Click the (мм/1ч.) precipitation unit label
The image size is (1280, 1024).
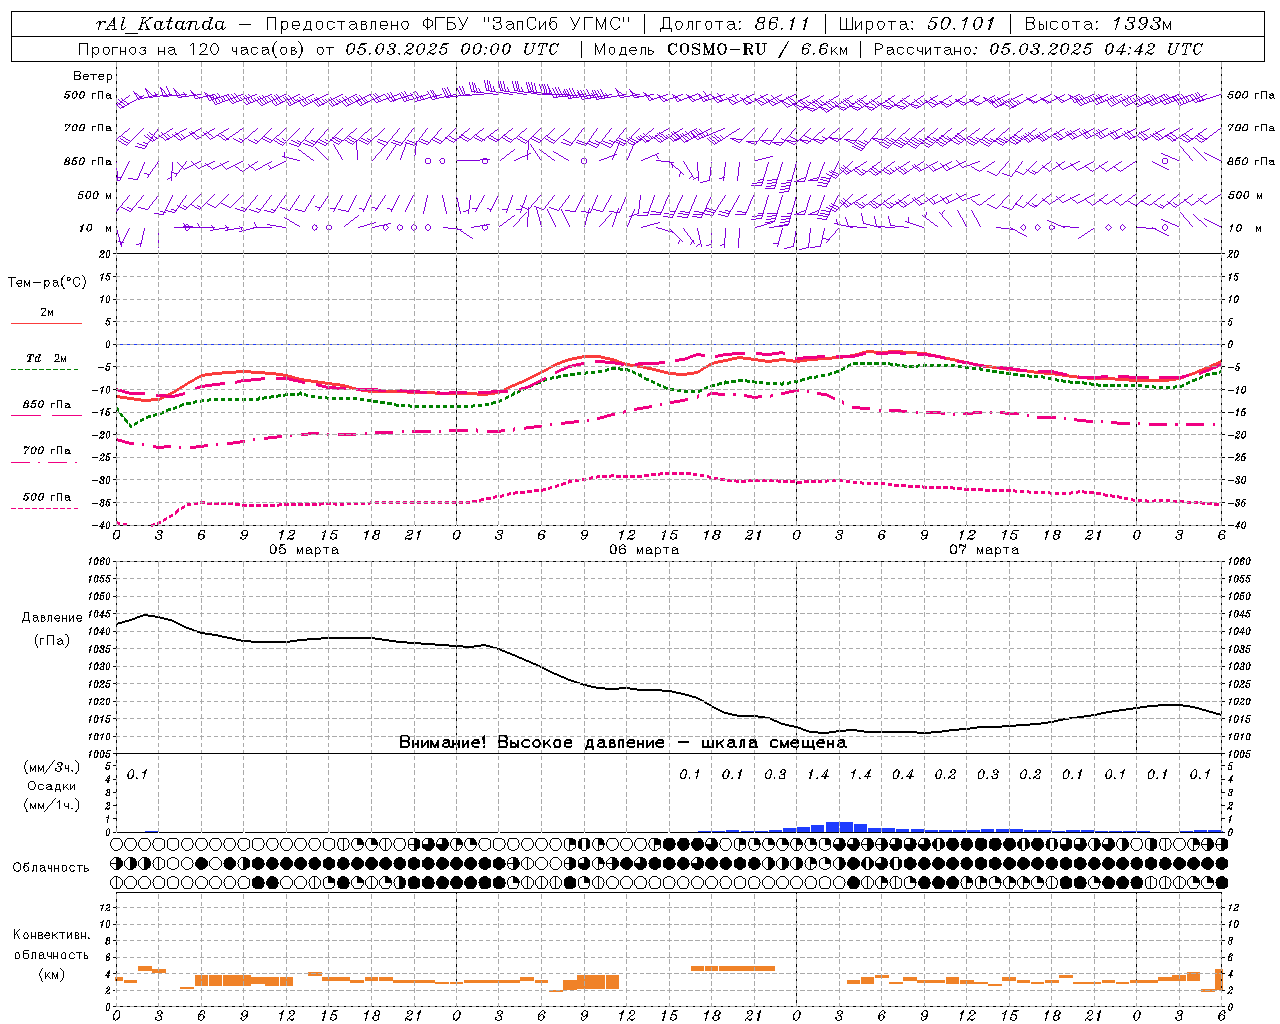click(x=52, y=805)
